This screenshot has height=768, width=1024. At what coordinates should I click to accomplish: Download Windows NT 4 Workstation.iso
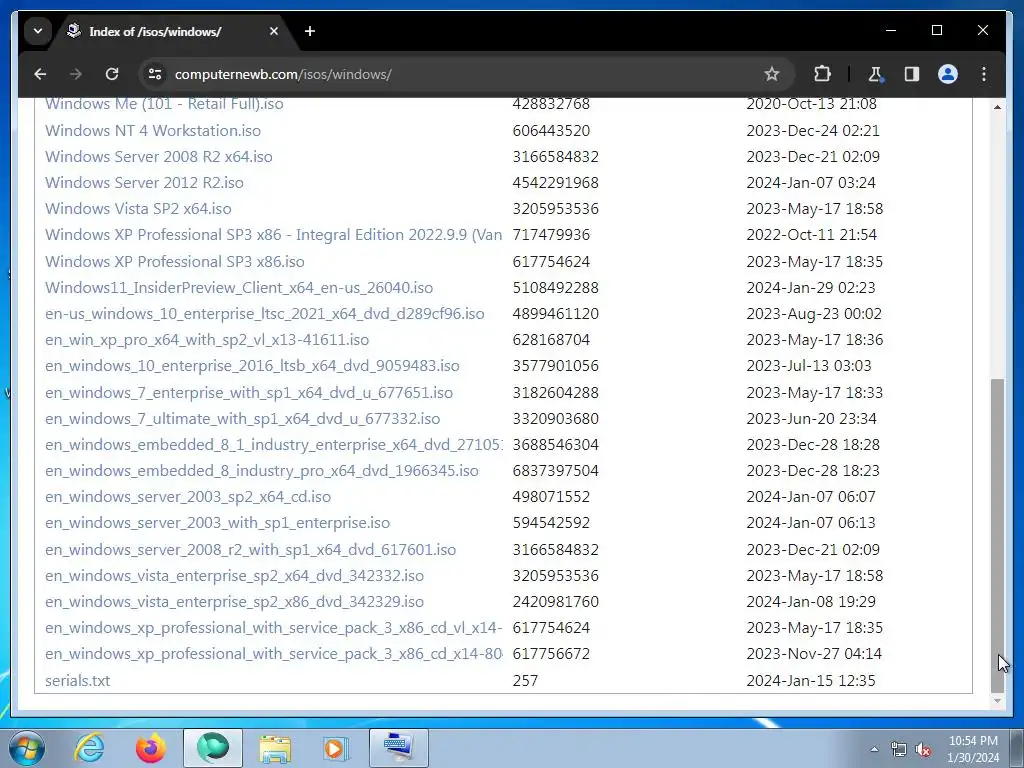click(x=153, y=131)
